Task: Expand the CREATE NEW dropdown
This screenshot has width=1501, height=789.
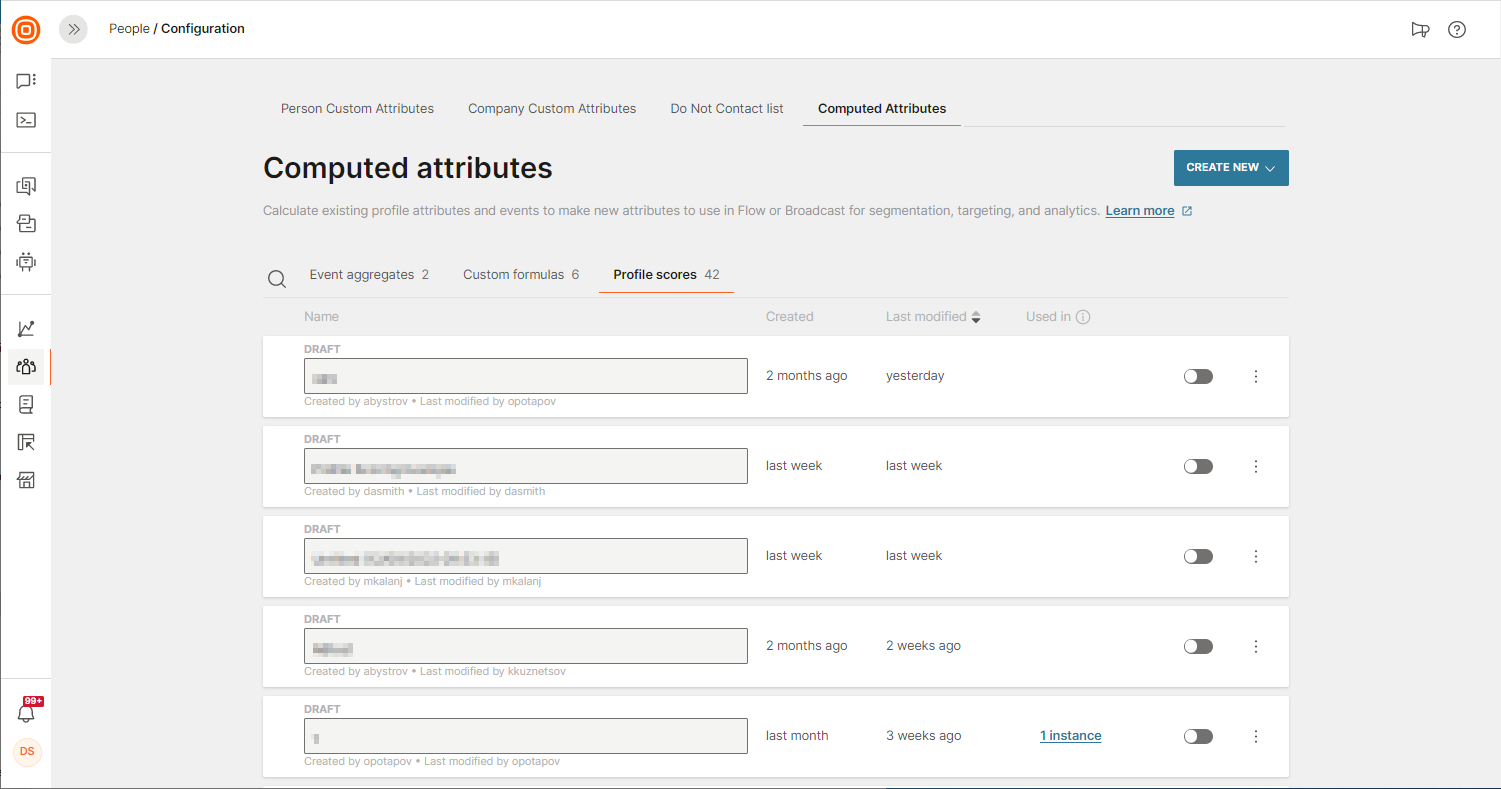Action: [1230, 168]
